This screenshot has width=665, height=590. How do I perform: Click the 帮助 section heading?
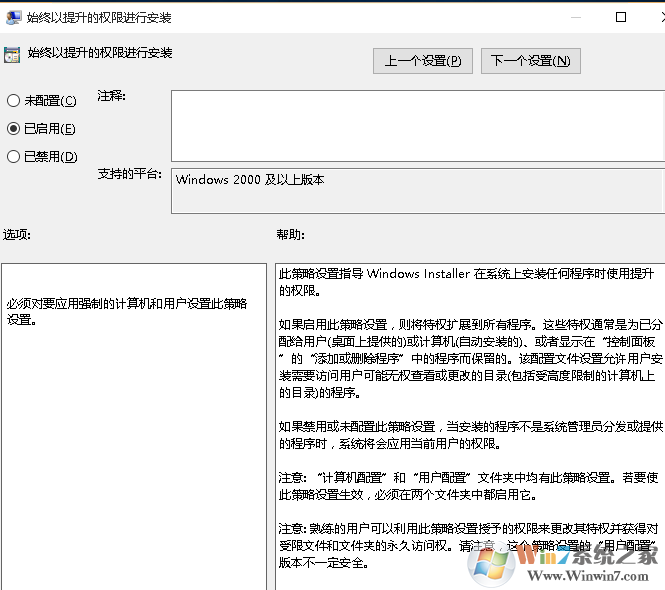pos(290,235)
